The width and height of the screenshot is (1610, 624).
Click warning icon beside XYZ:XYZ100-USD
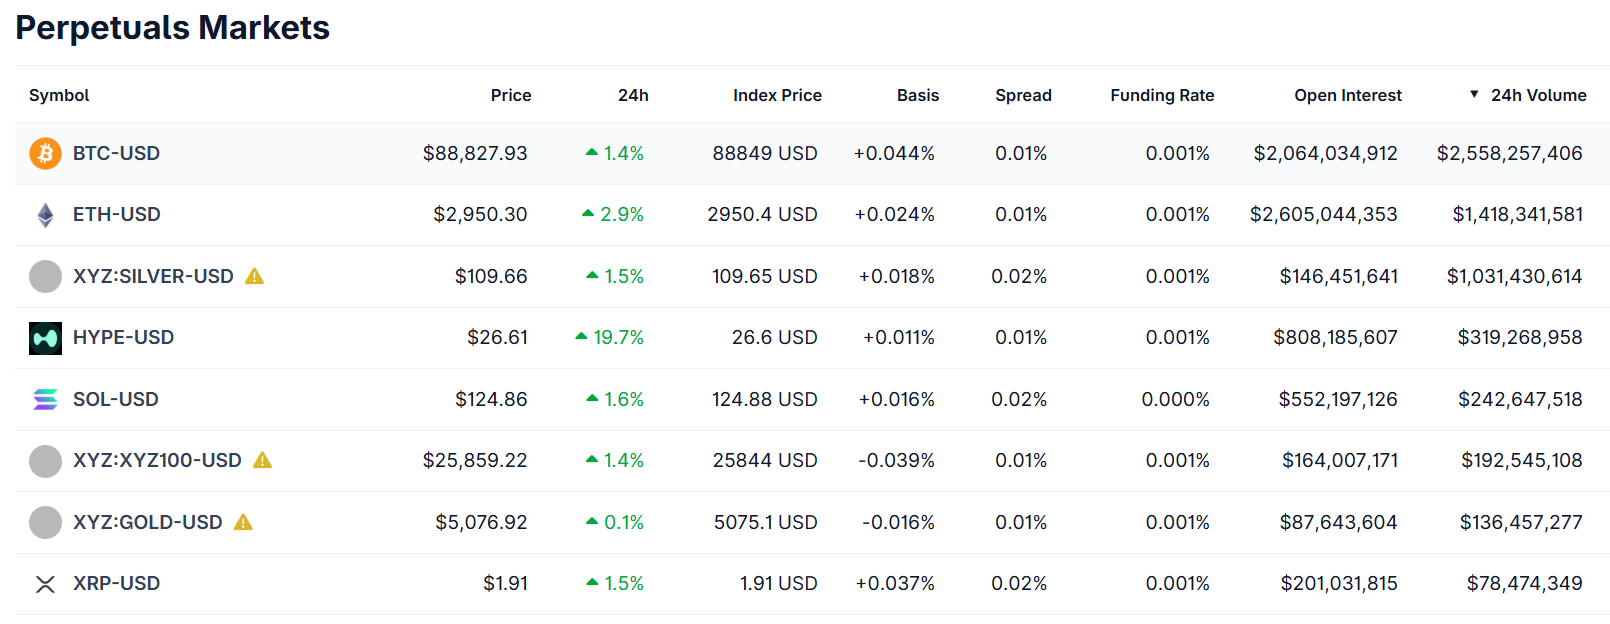click(263, 460)
